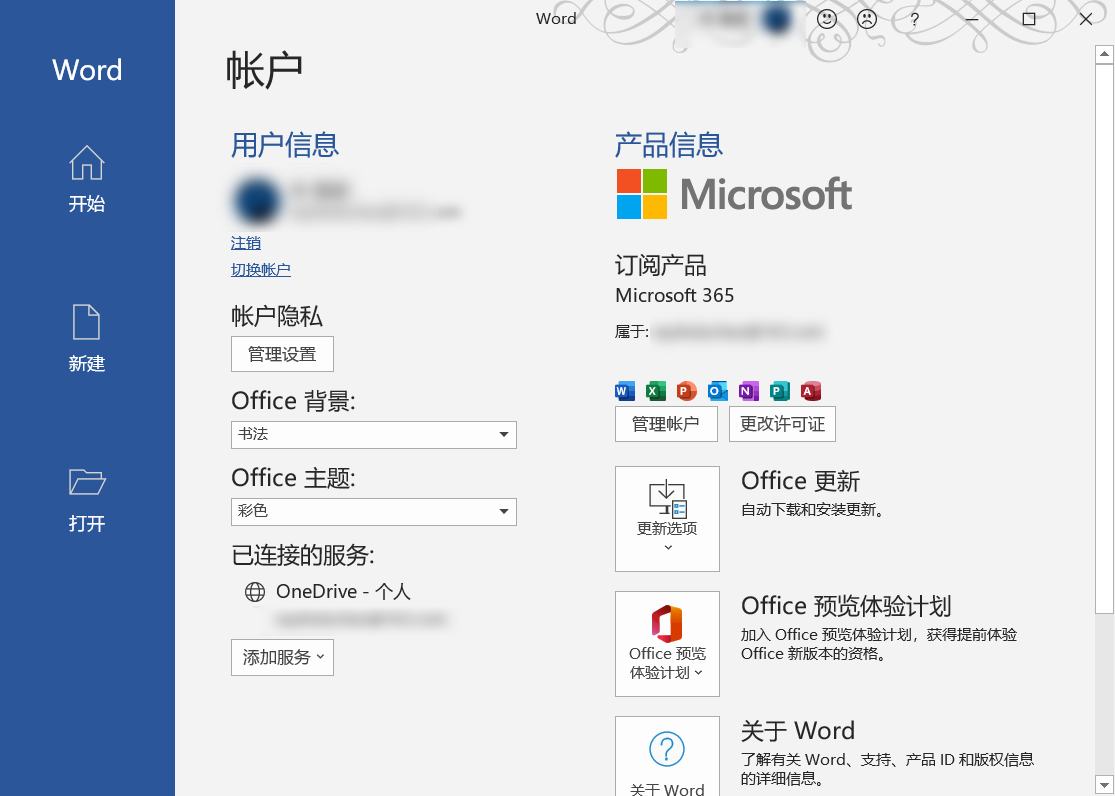
Task: Click the 关于 Word heading text
Action: coord(798,731)
